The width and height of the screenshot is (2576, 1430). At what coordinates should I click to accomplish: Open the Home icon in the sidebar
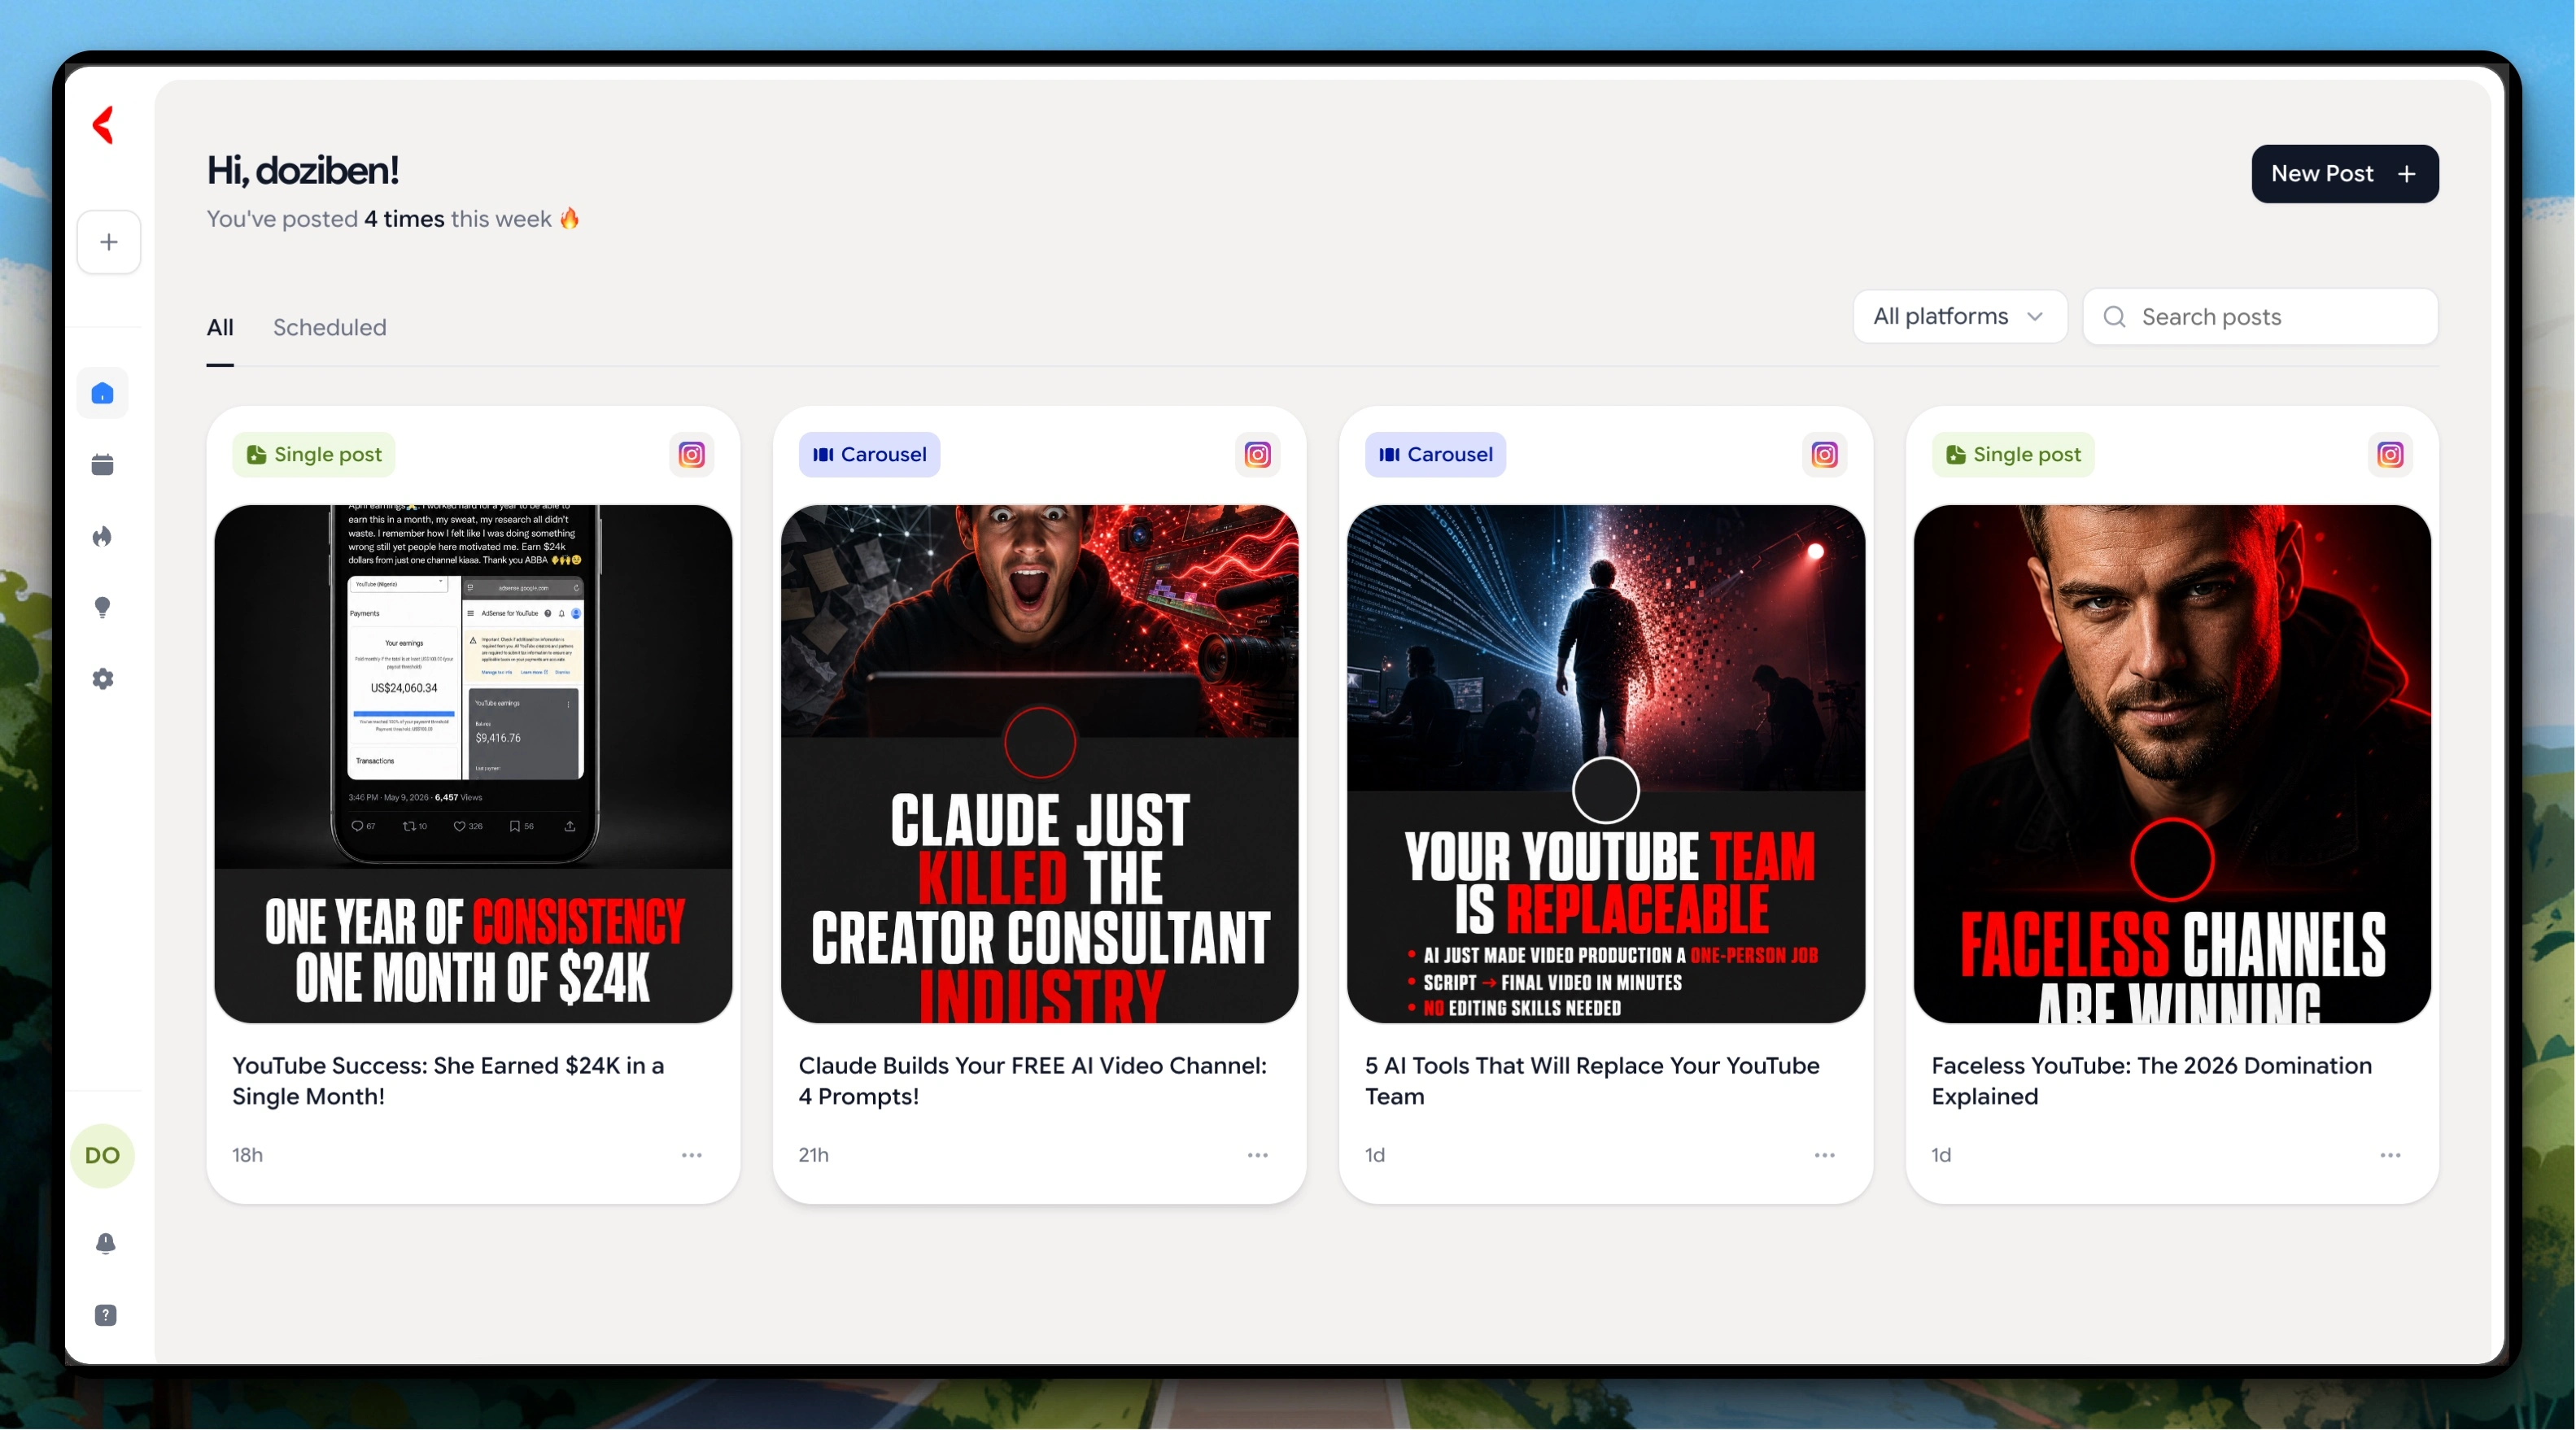[103, 393]
